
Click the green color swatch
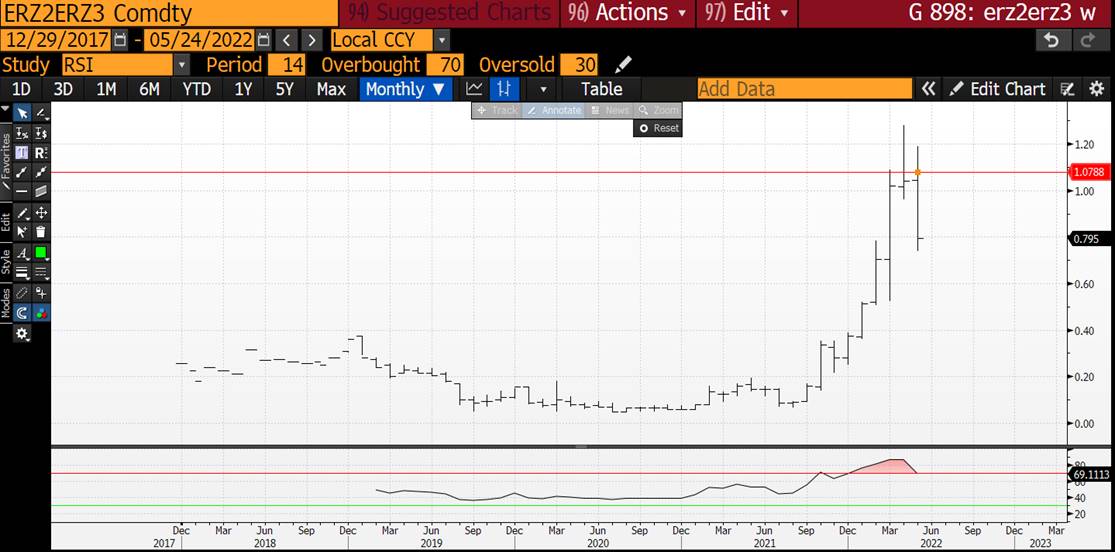point(41,253)
